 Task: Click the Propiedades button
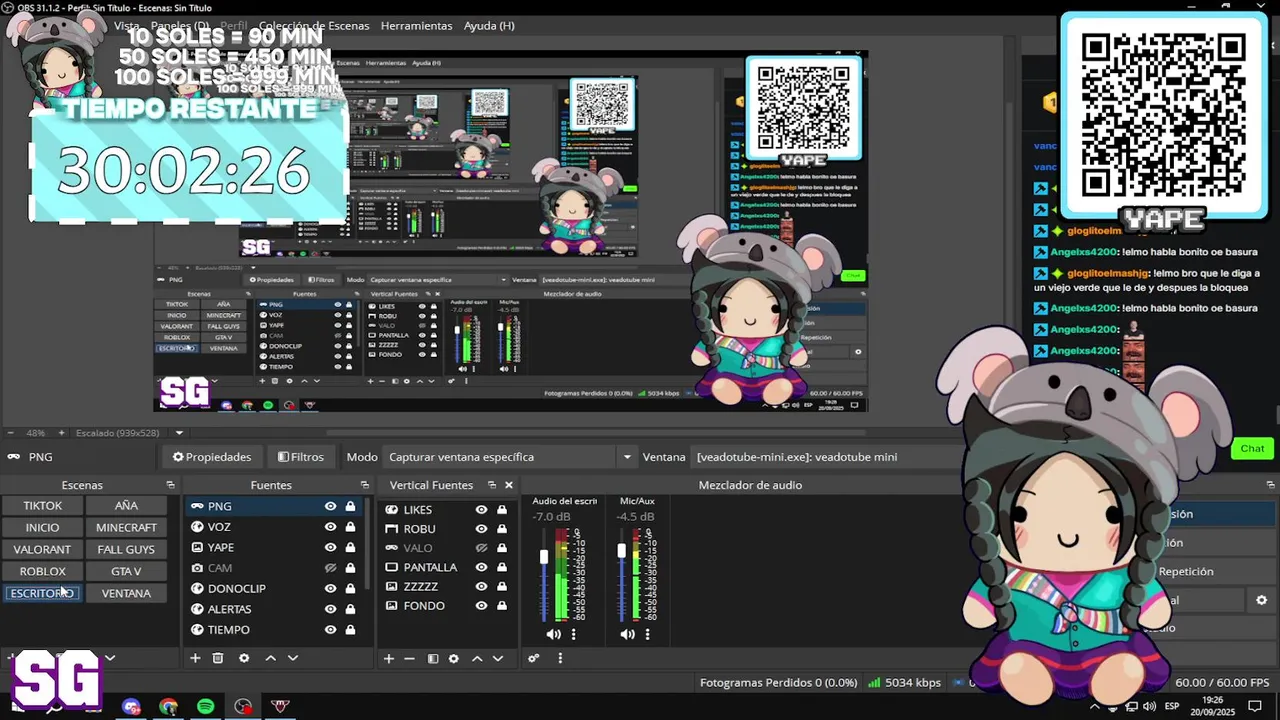tap(212, 457)
